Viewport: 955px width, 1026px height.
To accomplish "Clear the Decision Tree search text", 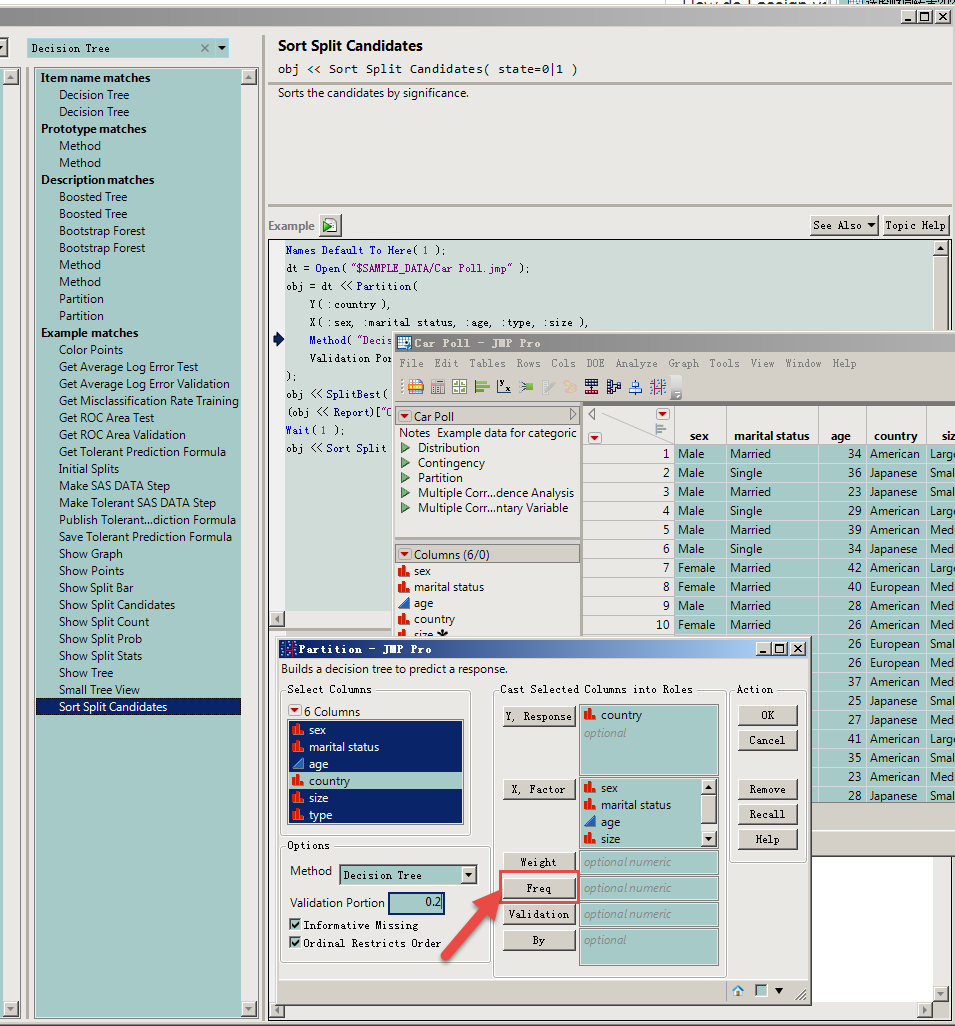I will [x=205, y=48].
